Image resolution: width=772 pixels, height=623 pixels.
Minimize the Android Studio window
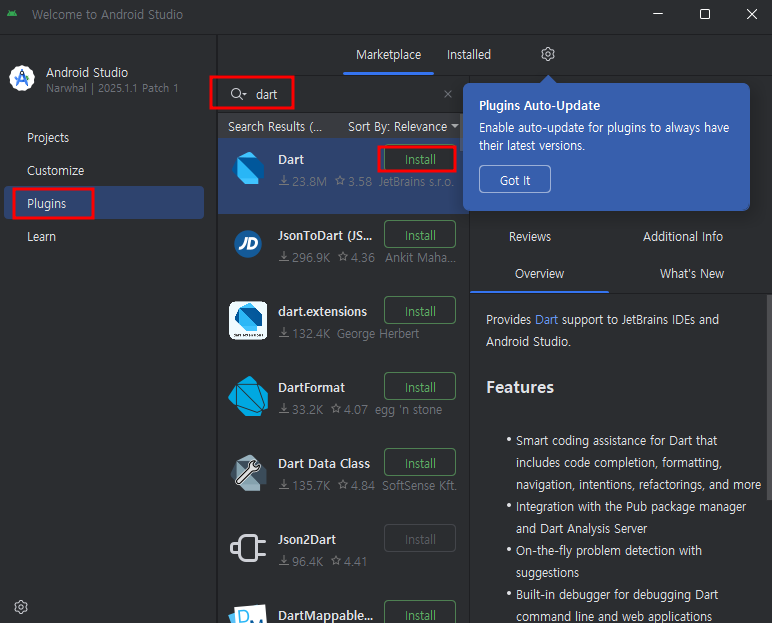pos(658,14)
